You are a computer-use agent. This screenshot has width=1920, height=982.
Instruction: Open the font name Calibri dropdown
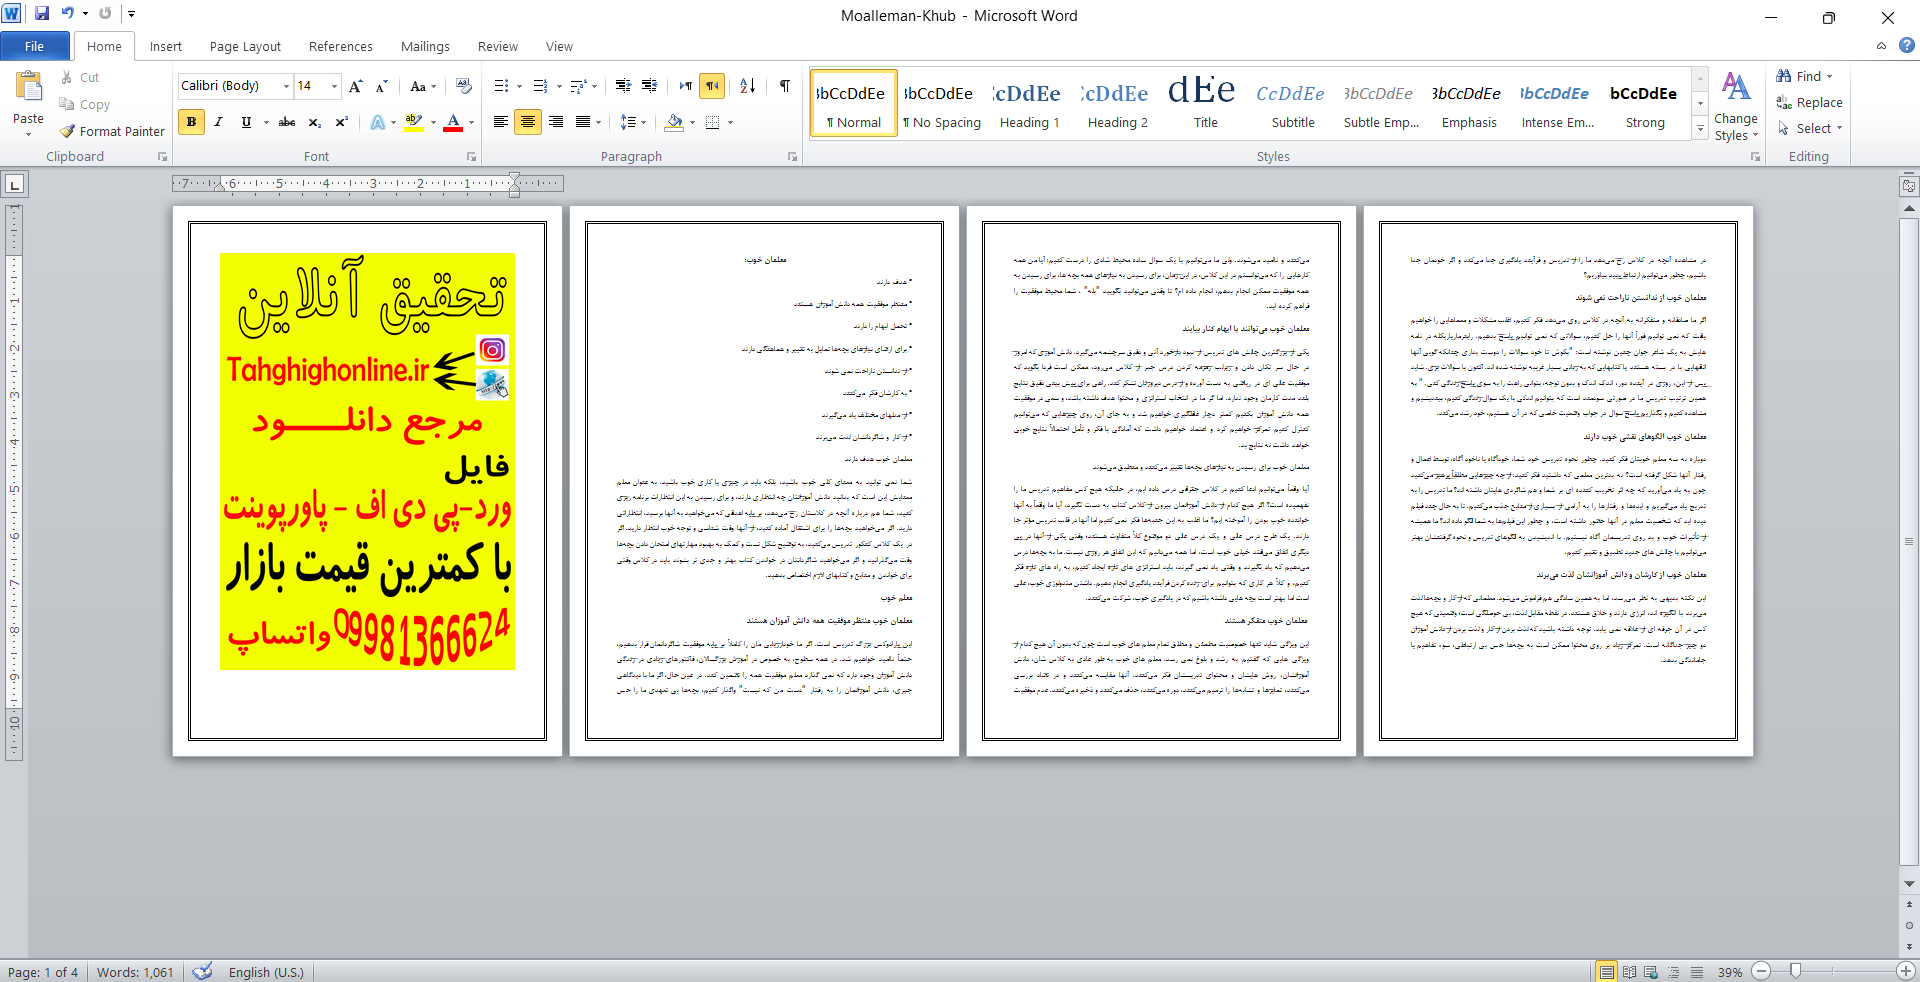point(286,86)
